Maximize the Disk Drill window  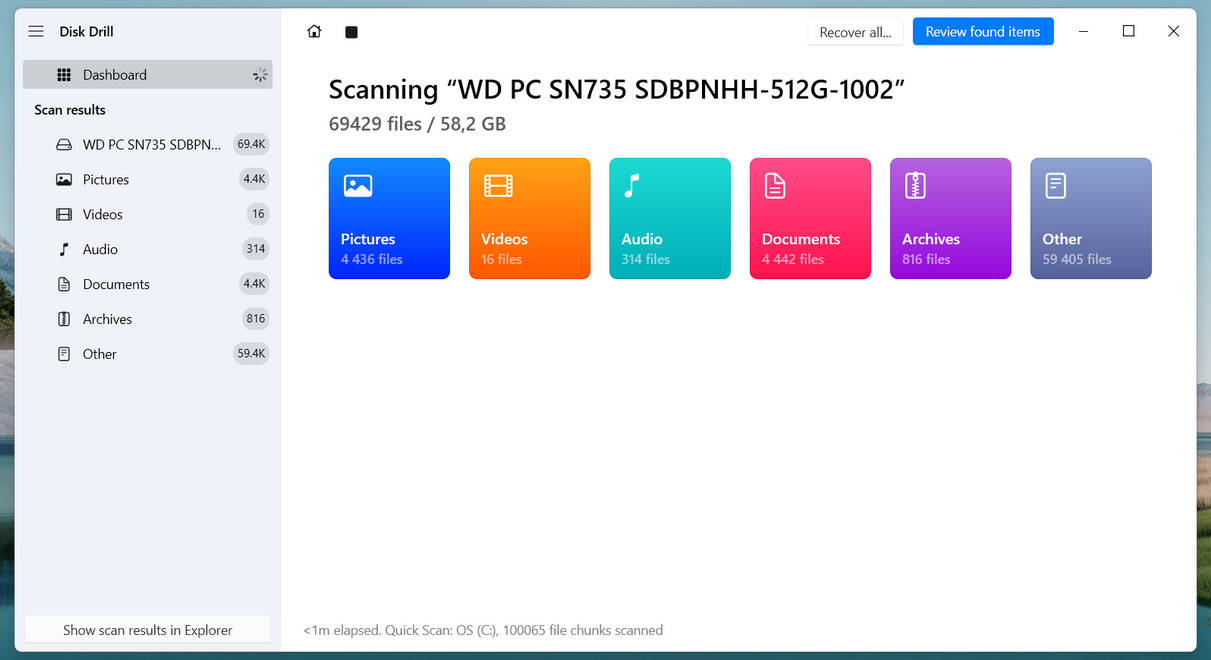pos(1128,32)
